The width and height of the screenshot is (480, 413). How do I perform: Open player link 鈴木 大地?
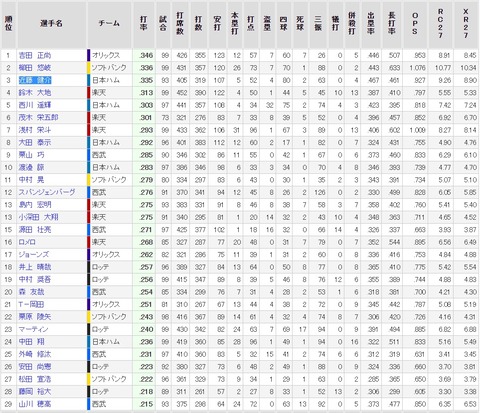(35, 93)
